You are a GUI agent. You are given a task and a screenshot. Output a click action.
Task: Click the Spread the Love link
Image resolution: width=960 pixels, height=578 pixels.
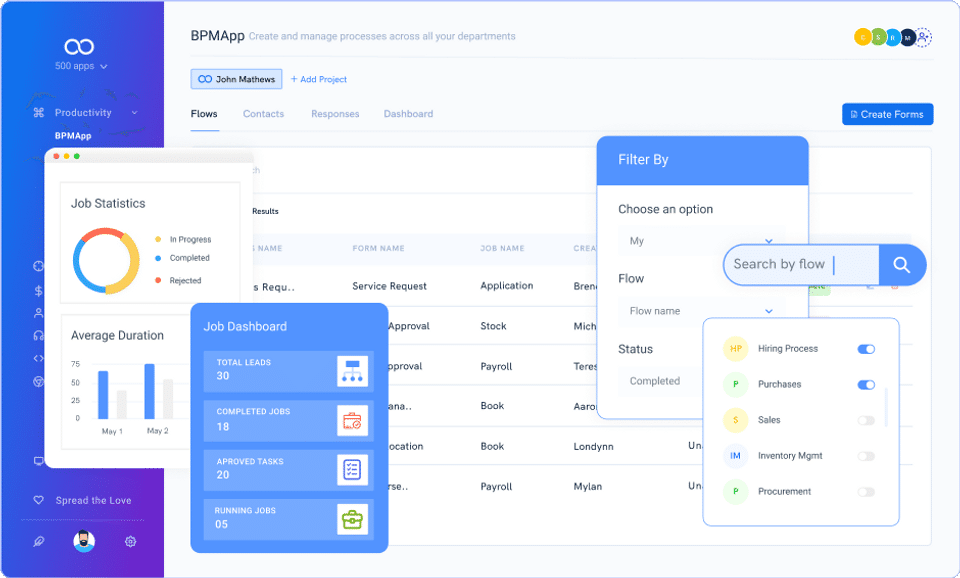click(x=93, y=500)
